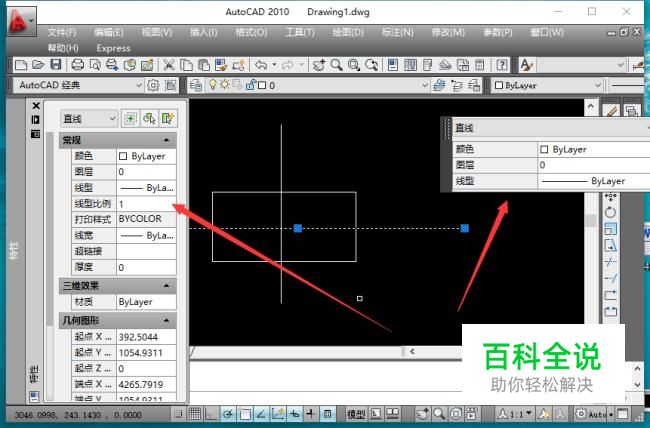This screenshot has height=428, width=650.
Task: Cut selection with the scissors icon
Action: 168,65
